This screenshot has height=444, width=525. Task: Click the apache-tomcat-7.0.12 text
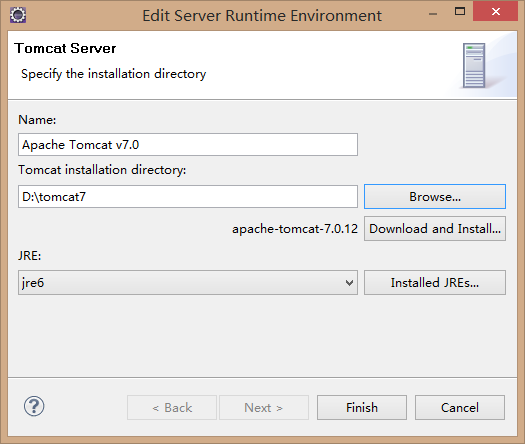pos(295,229)
